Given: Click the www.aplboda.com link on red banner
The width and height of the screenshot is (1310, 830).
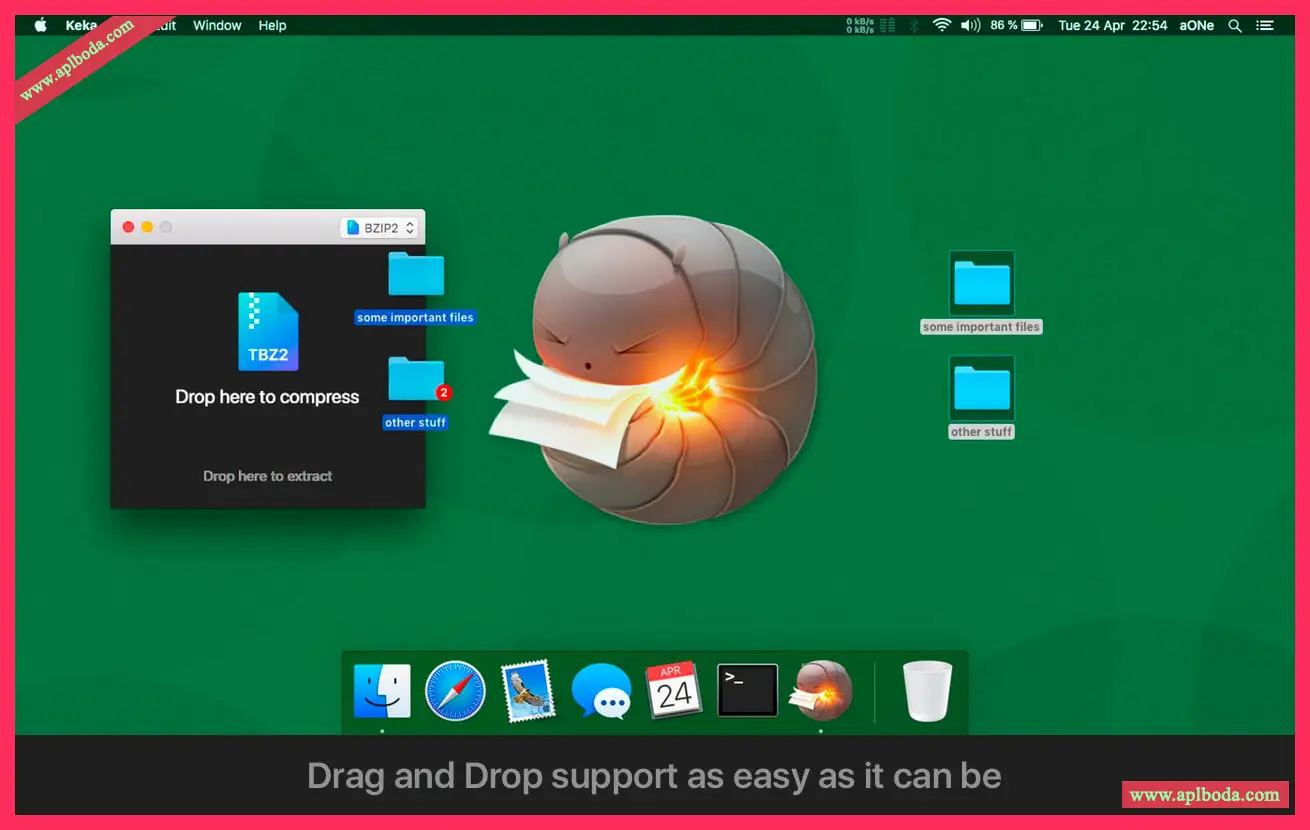Looking at the screenshot, I should (x=1204, y=795).
